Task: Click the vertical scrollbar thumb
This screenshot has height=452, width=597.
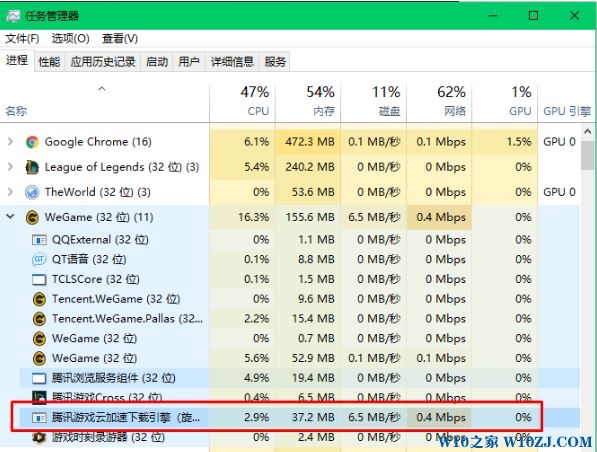Action: tap(587, 156)
